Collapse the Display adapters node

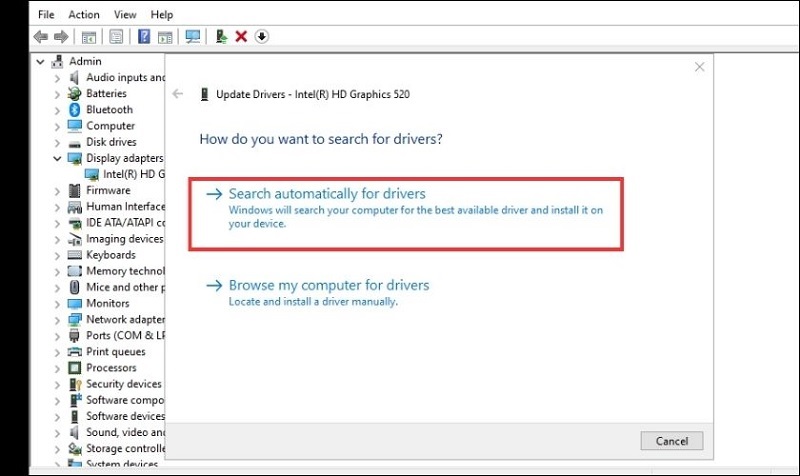pos(57,158)
